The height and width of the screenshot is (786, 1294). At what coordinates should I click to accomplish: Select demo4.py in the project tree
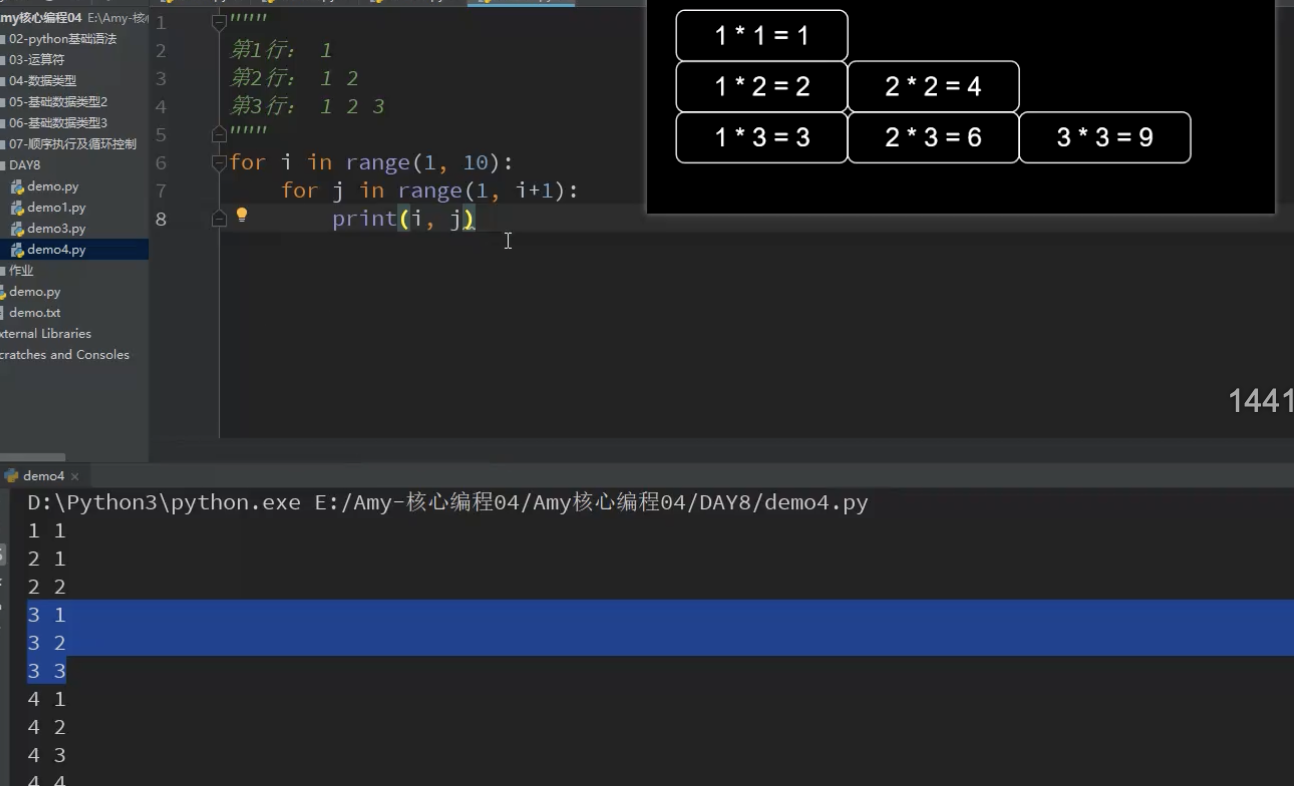[x=56, y=250]
